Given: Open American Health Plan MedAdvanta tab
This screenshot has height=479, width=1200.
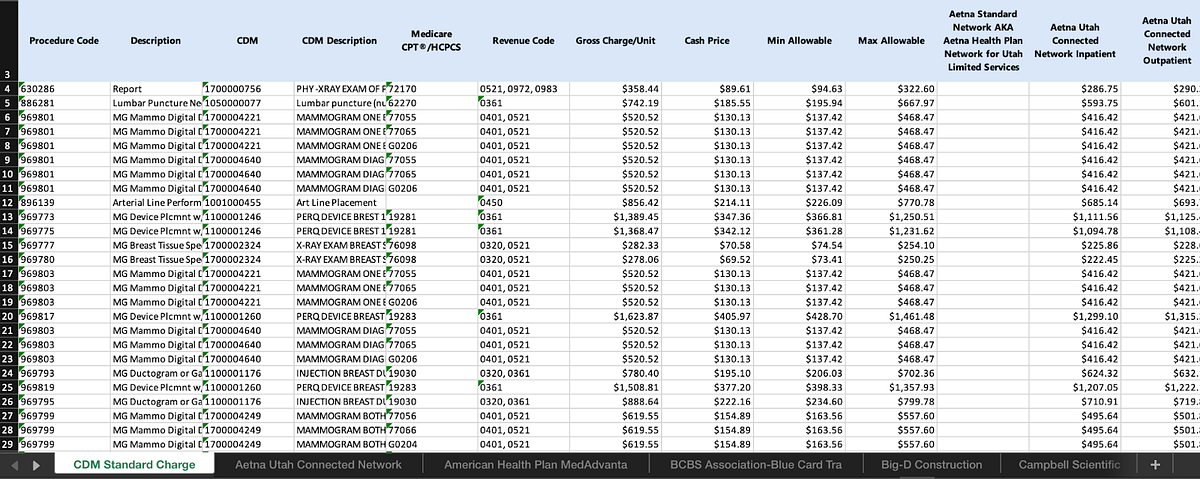Looking at the screenshot, I should (535, 465).
